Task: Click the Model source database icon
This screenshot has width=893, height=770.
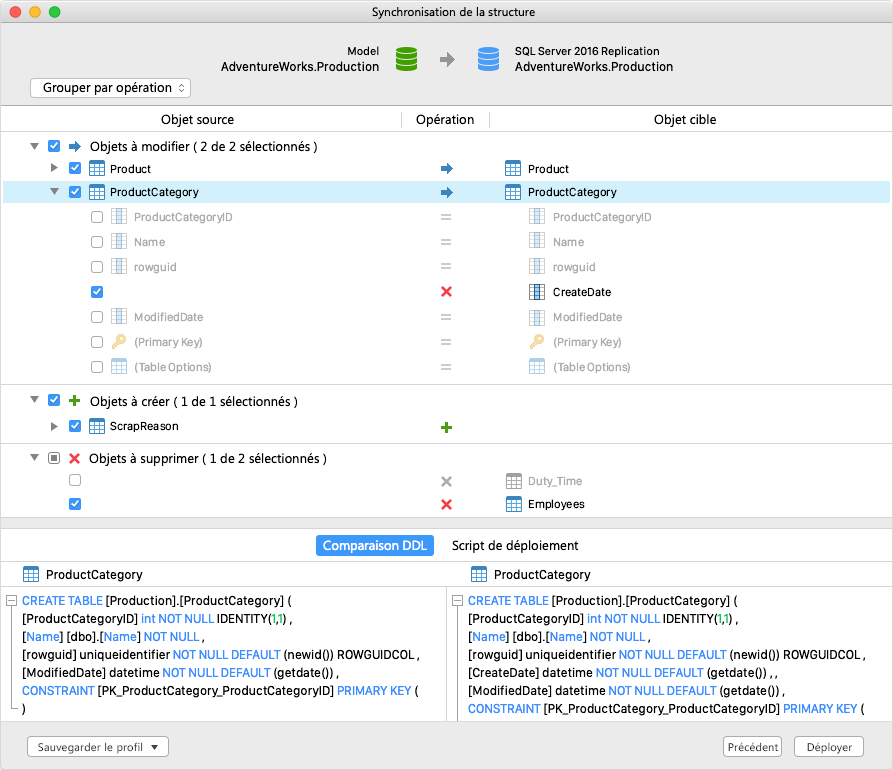Action: [x=406, y=58]
